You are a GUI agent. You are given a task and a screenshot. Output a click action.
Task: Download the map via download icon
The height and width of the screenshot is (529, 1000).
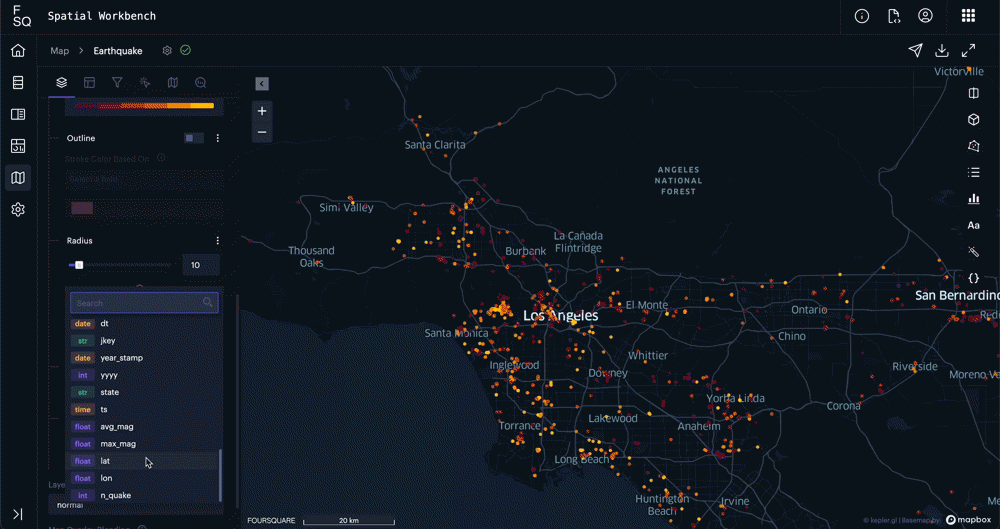(941, 50)
